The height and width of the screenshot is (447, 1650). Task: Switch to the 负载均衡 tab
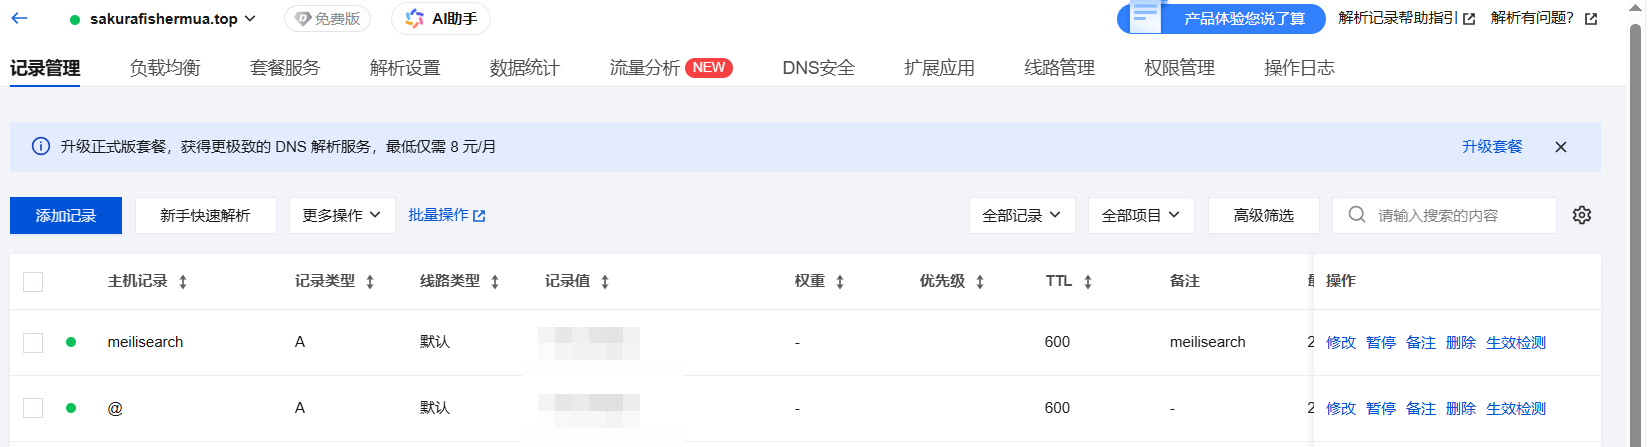pos(165,68)
